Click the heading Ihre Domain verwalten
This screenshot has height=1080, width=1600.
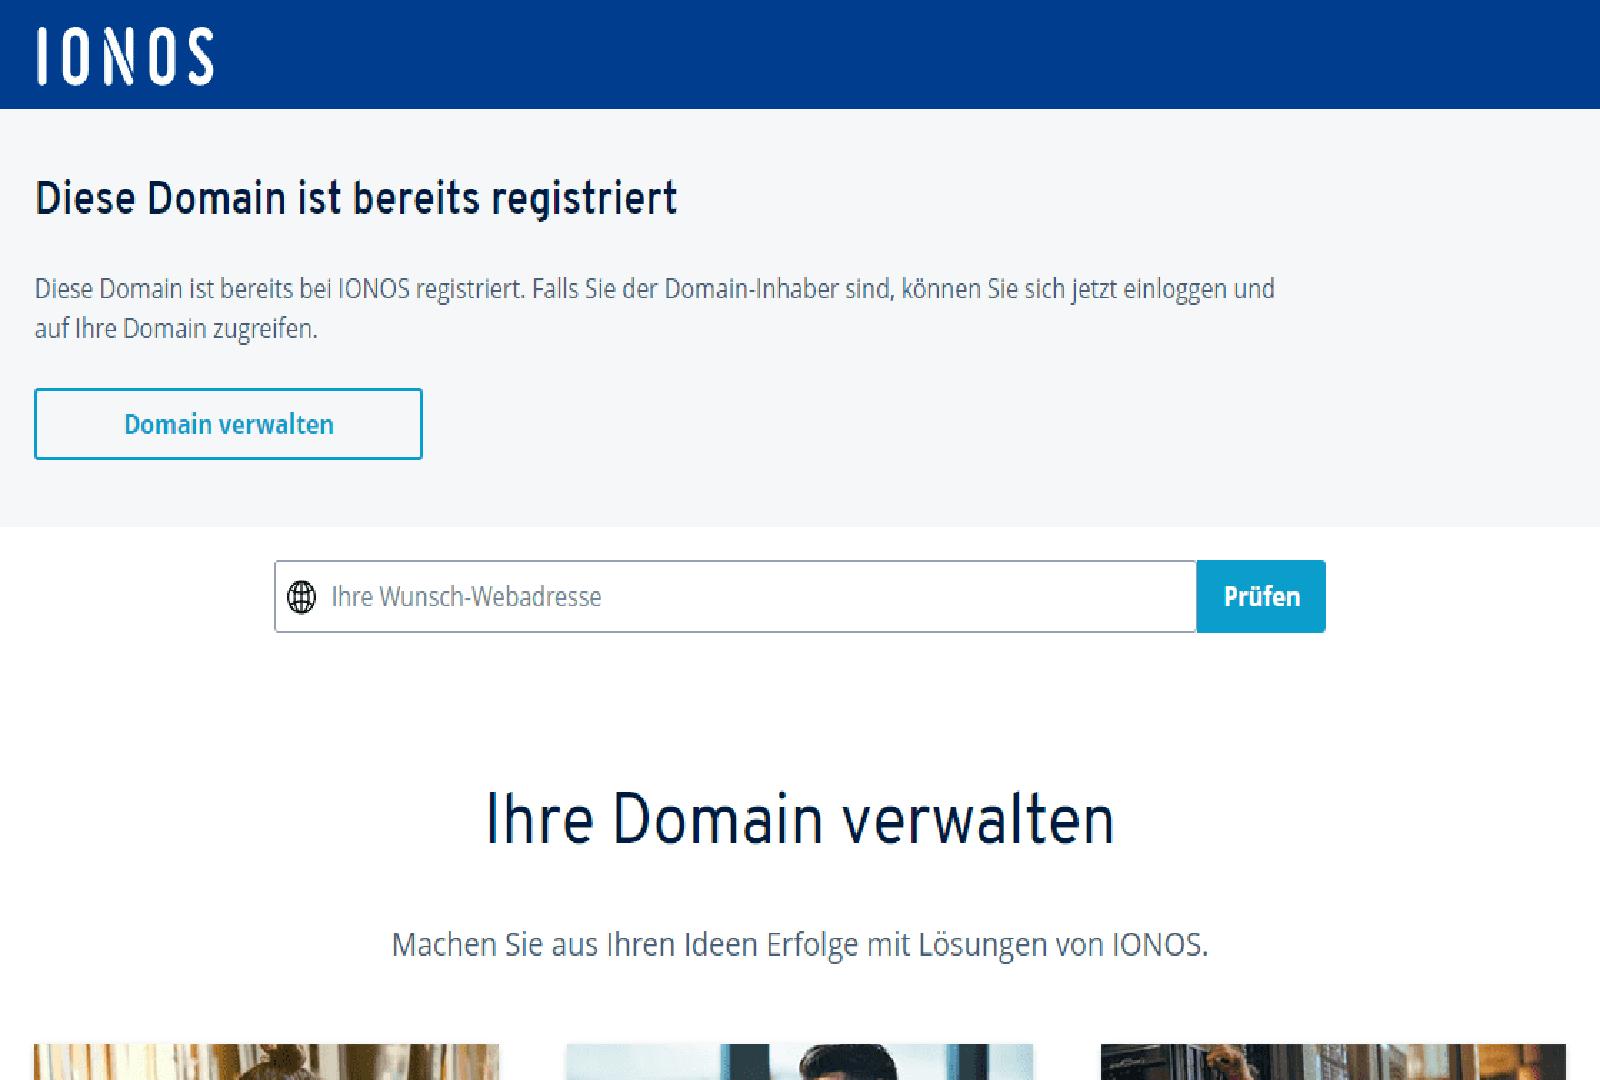tap(800, 822)
